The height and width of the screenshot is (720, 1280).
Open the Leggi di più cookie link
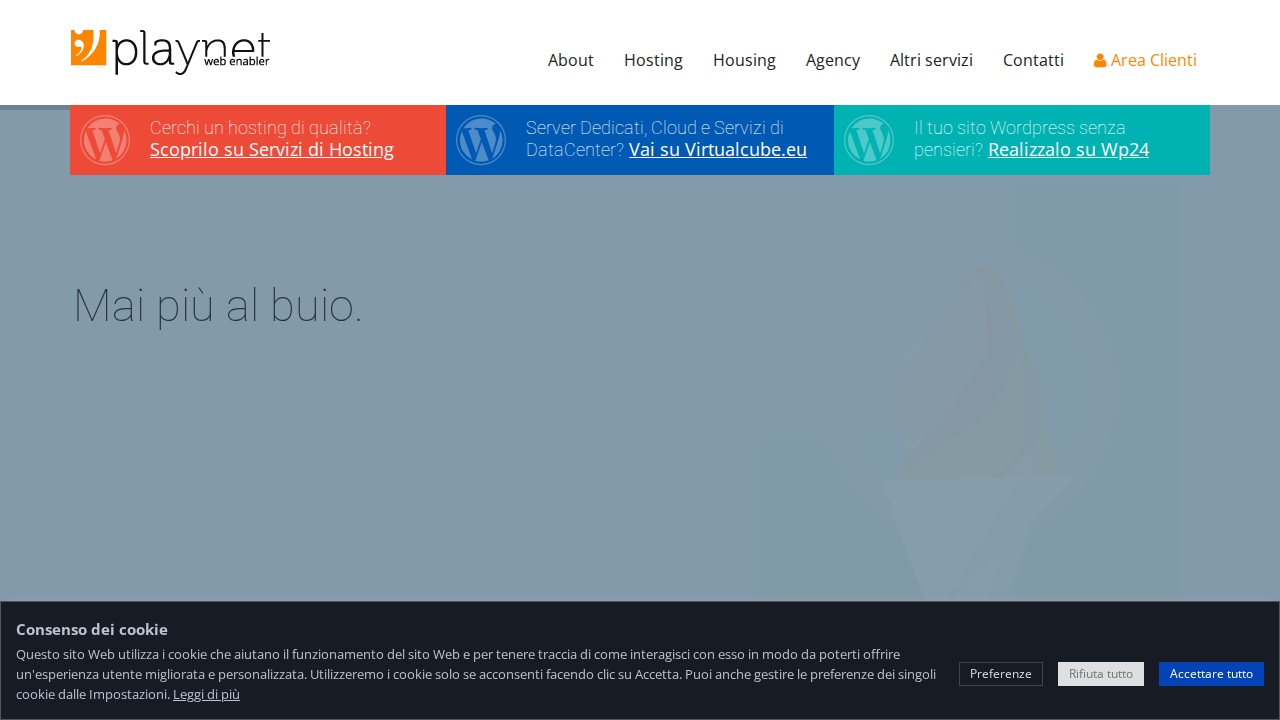(206, 694)
